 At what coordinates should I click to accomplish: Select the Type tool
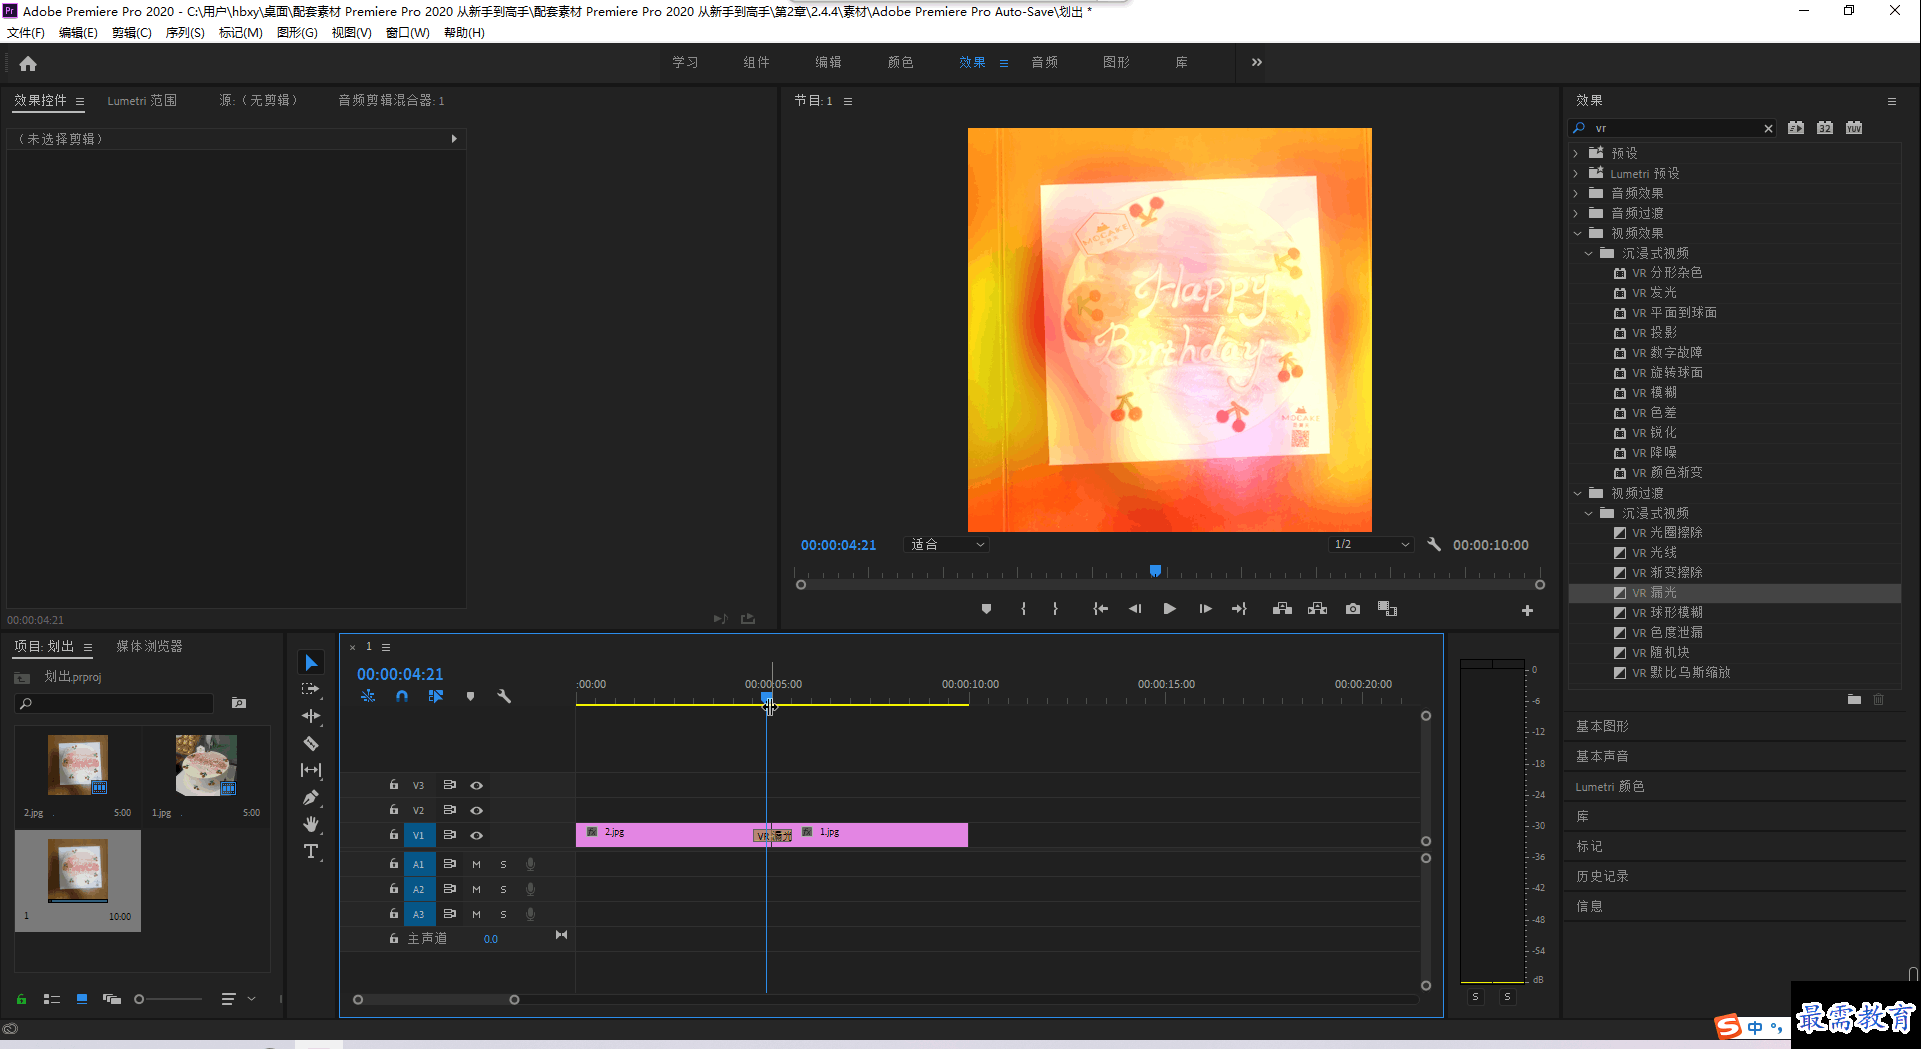click(311, 851)
